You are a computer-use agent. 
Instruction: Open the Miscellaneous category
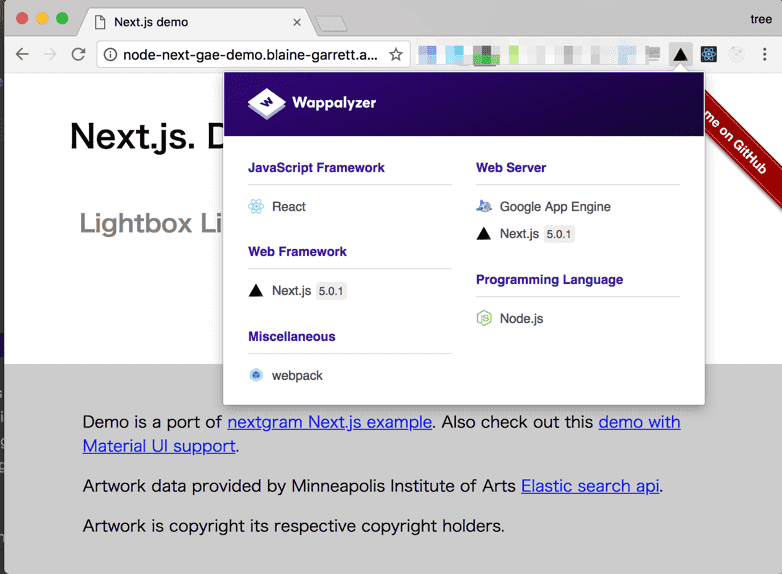click(292, 337)
